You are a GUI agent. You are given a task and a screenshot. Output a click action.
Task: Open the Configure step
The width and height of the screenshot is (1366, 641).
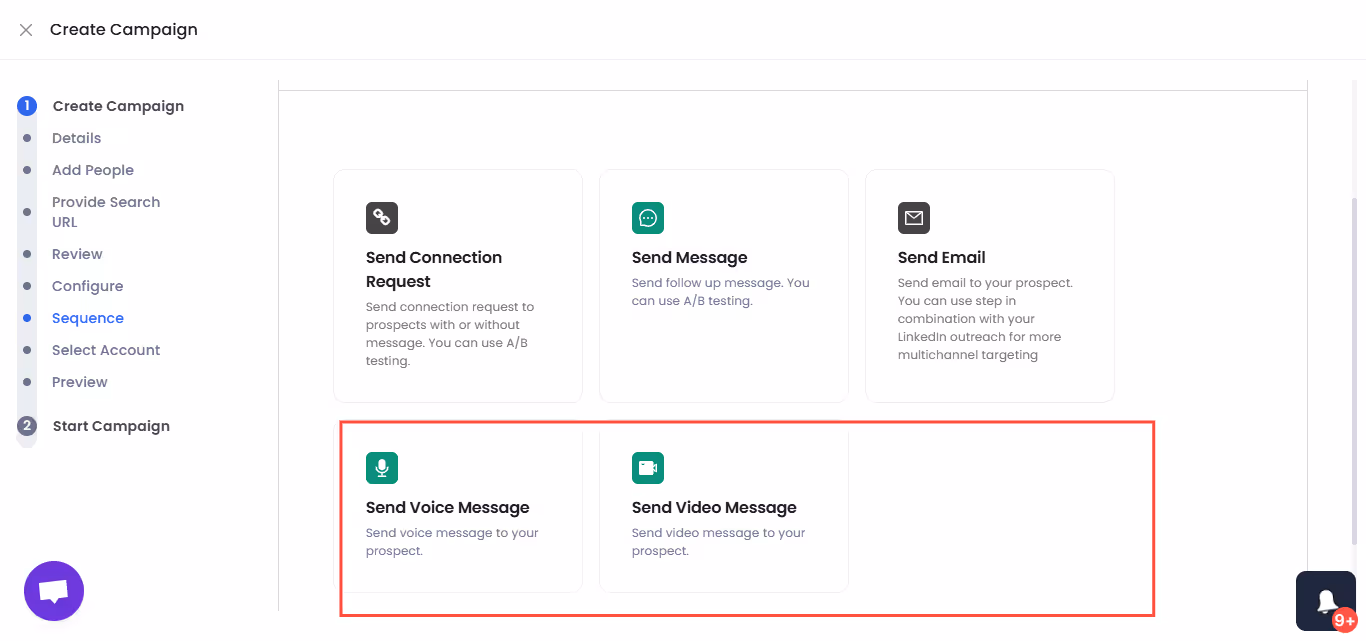pyautogui.click(x=87, y=285)
